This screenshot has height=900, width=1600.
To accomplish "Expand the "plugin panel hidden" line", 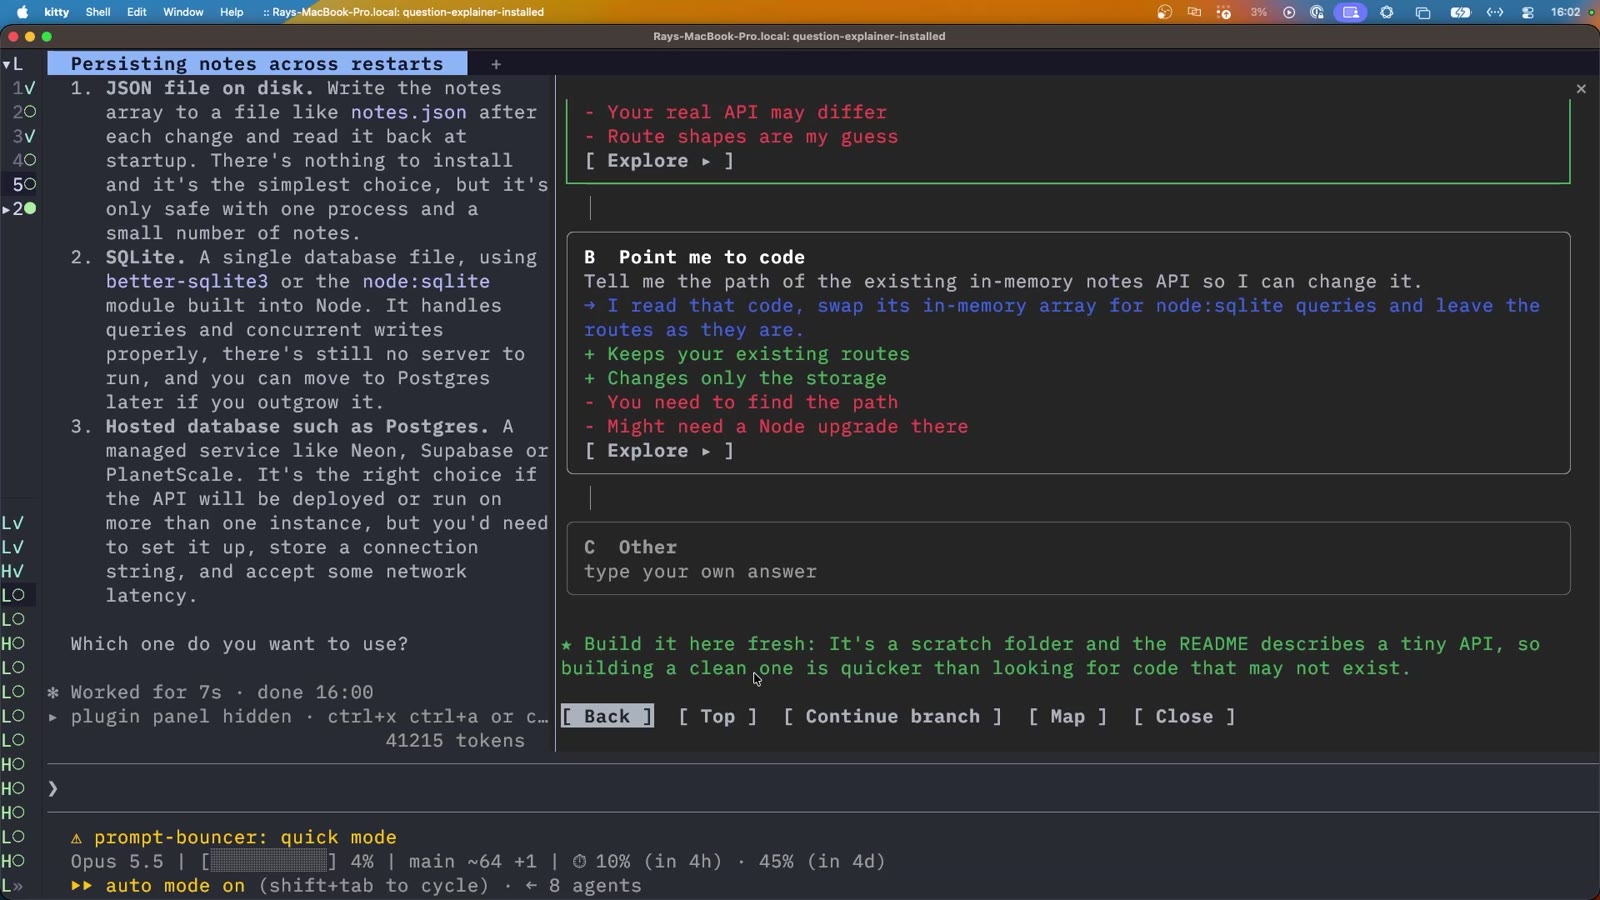I will 53,717.
